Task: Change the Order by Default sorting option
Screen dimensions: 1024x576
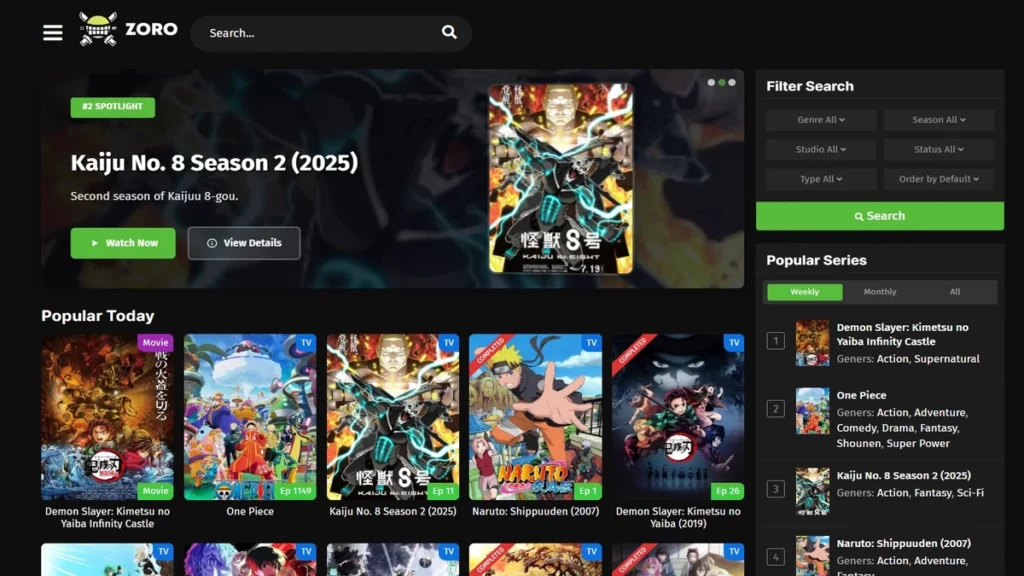Action: [x=938, y=179]
